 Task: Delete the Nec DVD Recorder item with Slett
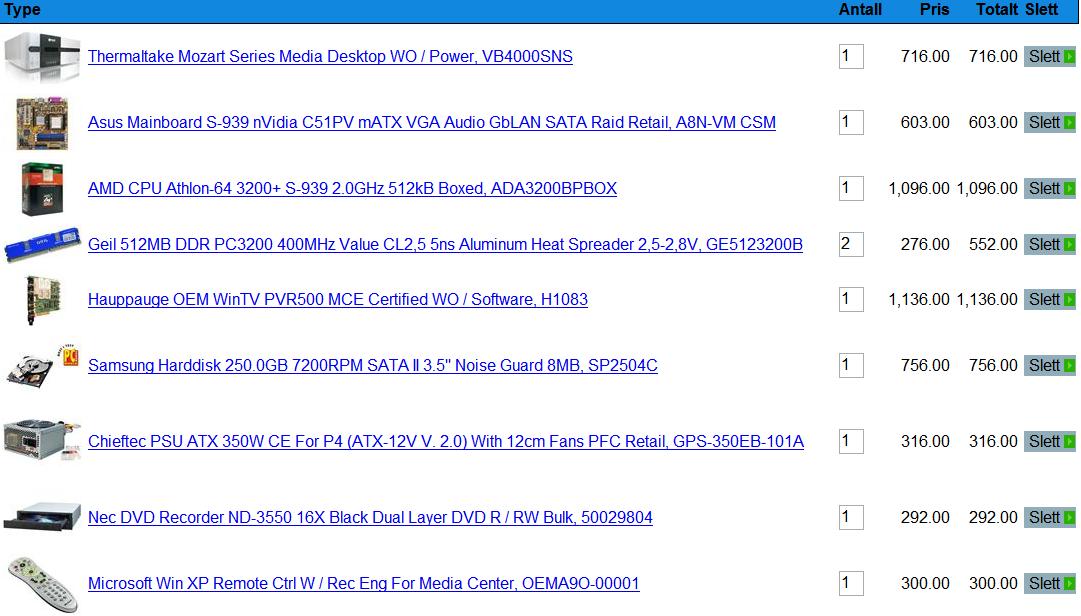tap(1049, 517)
